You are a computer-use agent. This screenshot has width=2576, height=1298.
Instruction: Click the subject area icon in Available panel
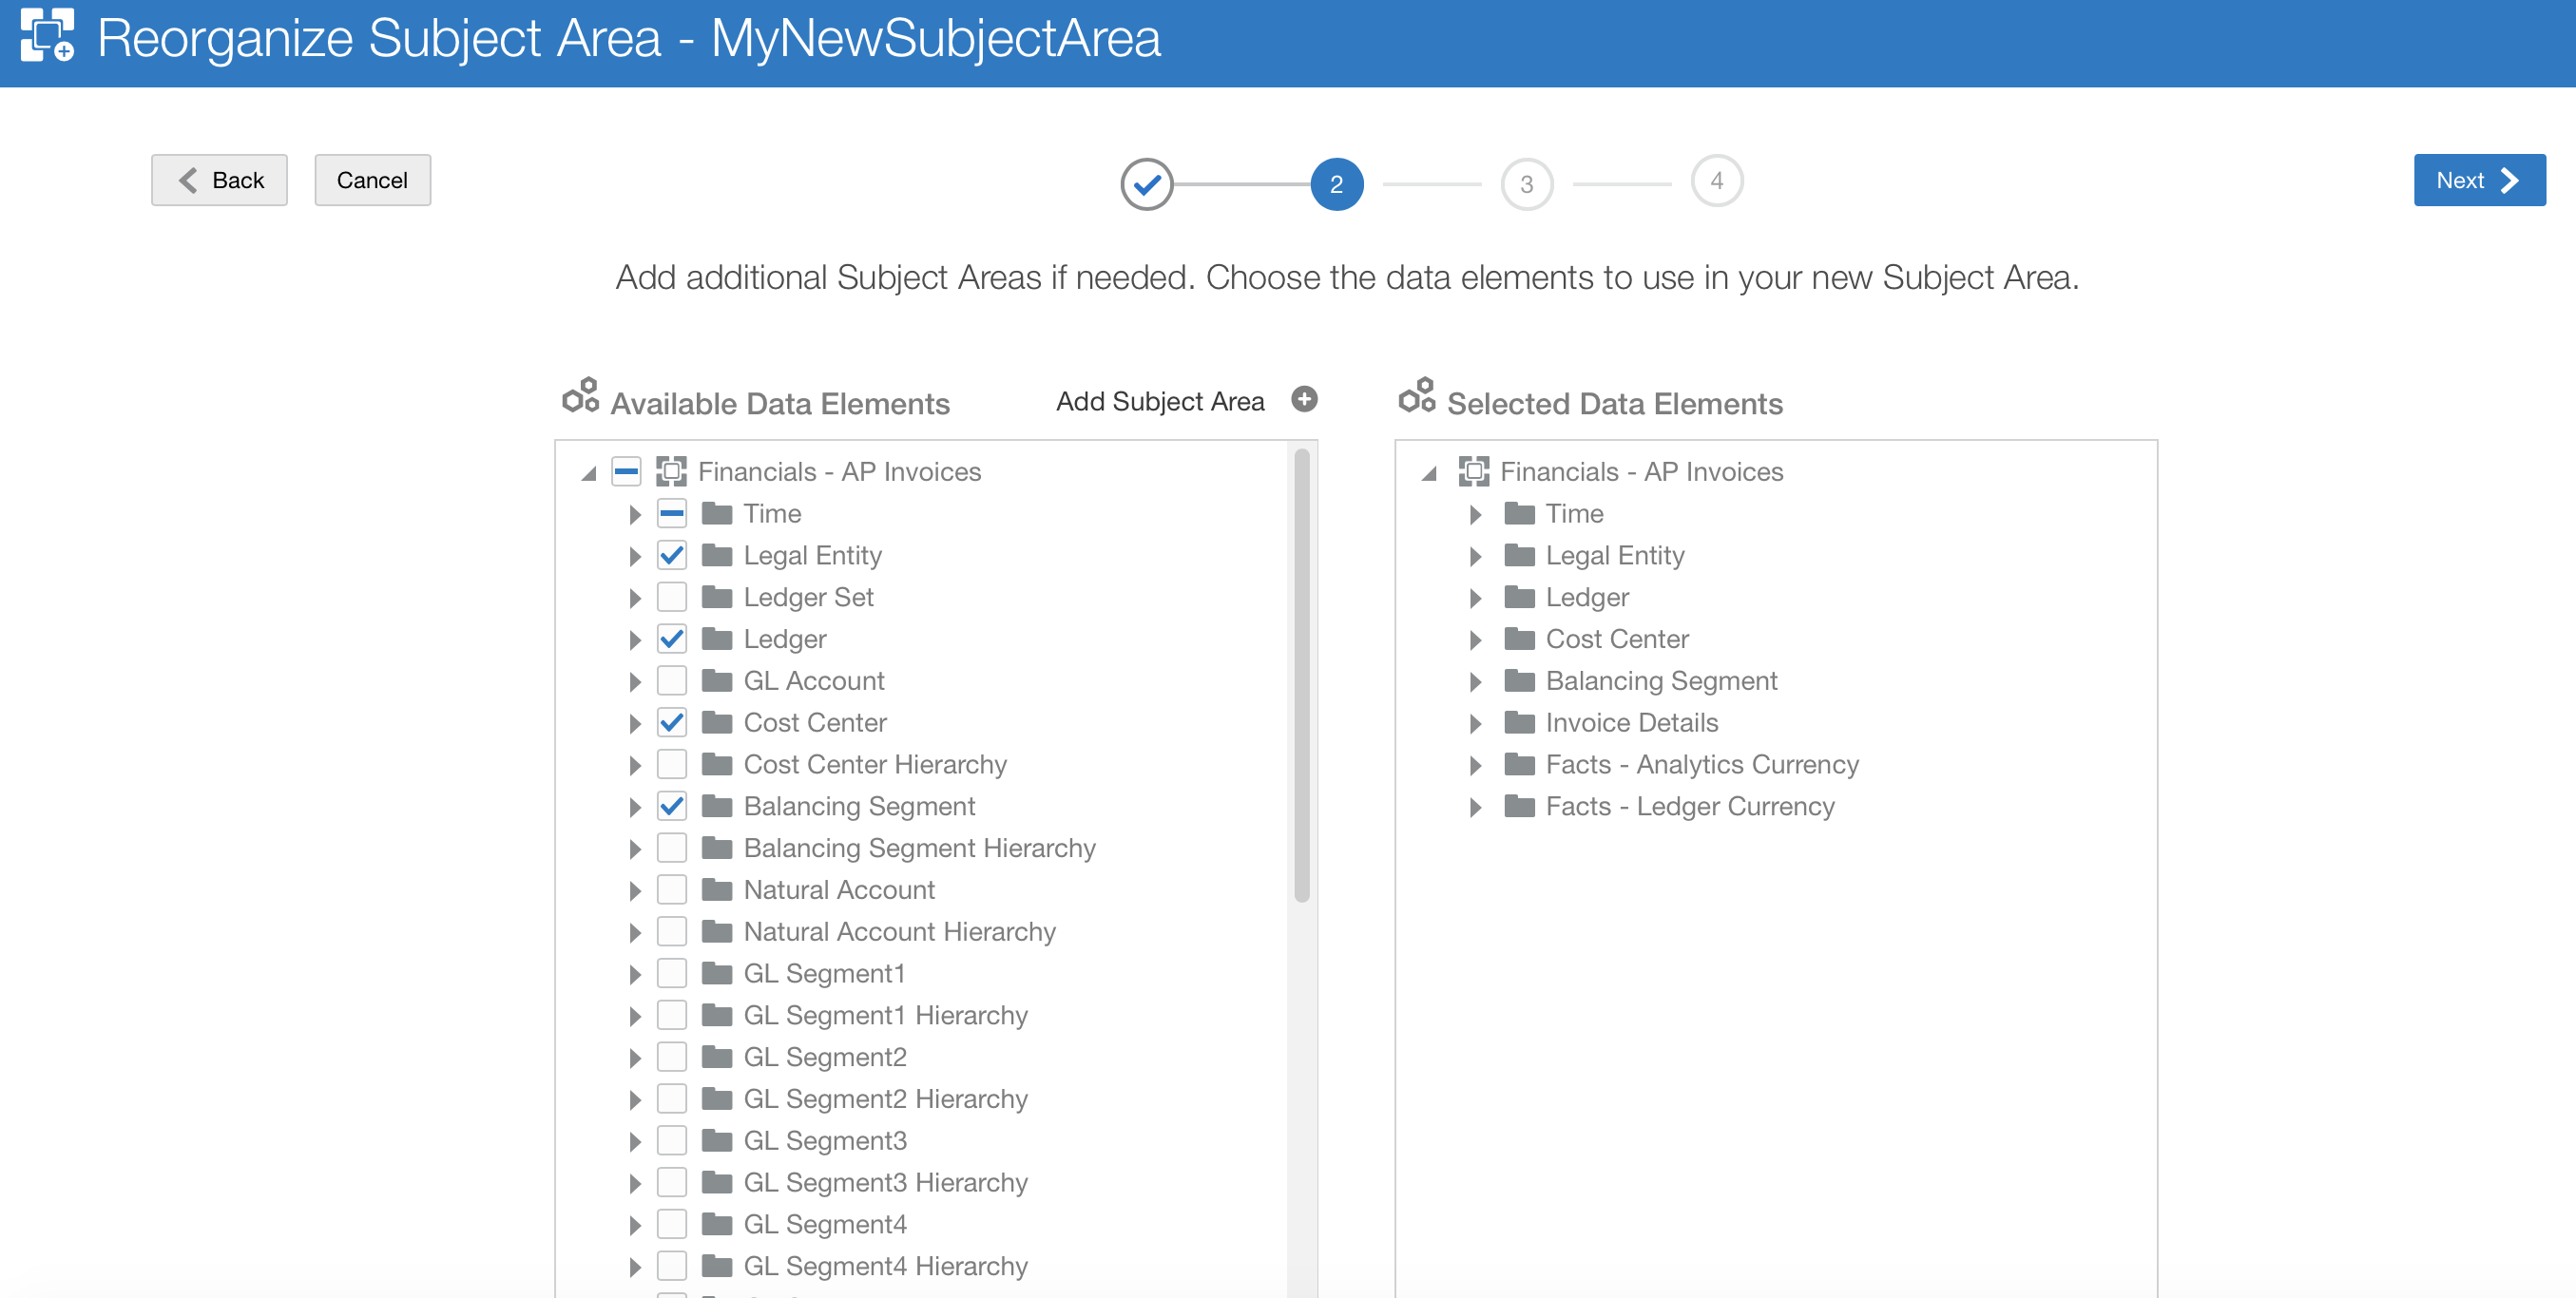click(x=671, y=471)
